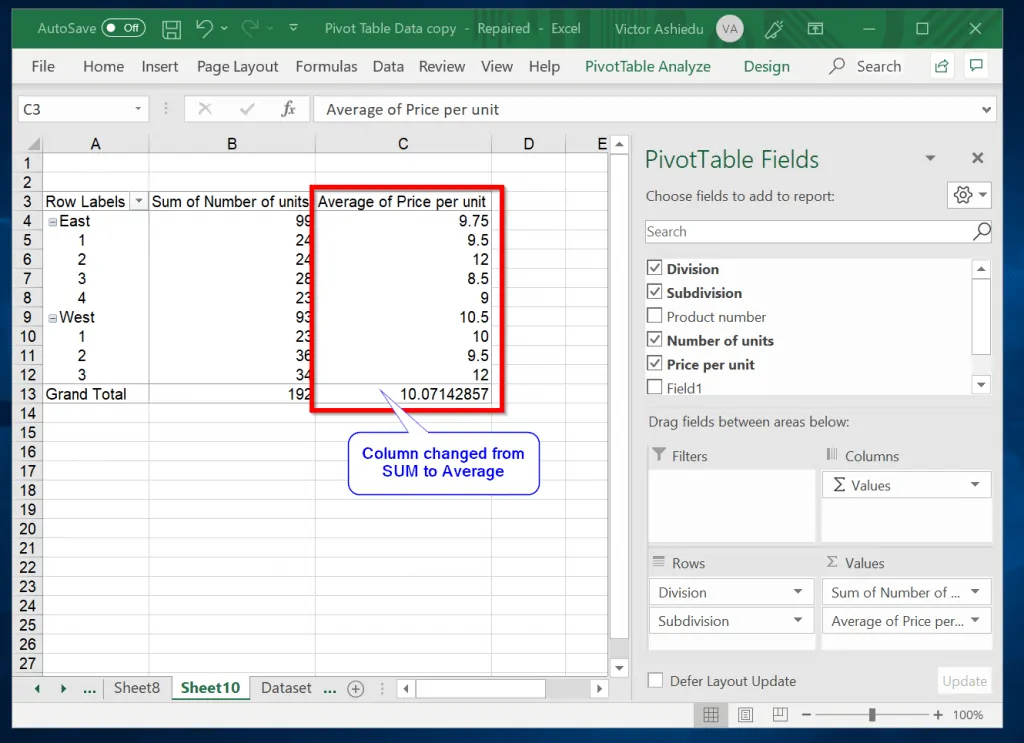Close the PivotTable Fields pane
1024x743 pixels.
(978, 158)
